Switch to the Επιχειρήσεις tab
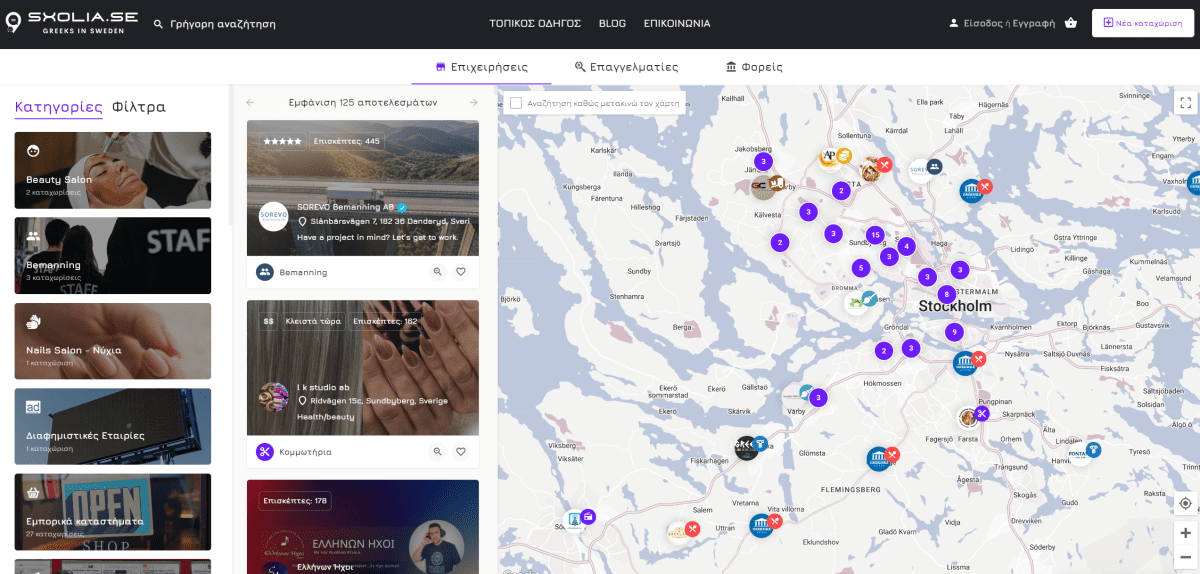Image resolution: width=1200 pixels, height=574 pixels. pyautogui.click(x=482, y=67)
